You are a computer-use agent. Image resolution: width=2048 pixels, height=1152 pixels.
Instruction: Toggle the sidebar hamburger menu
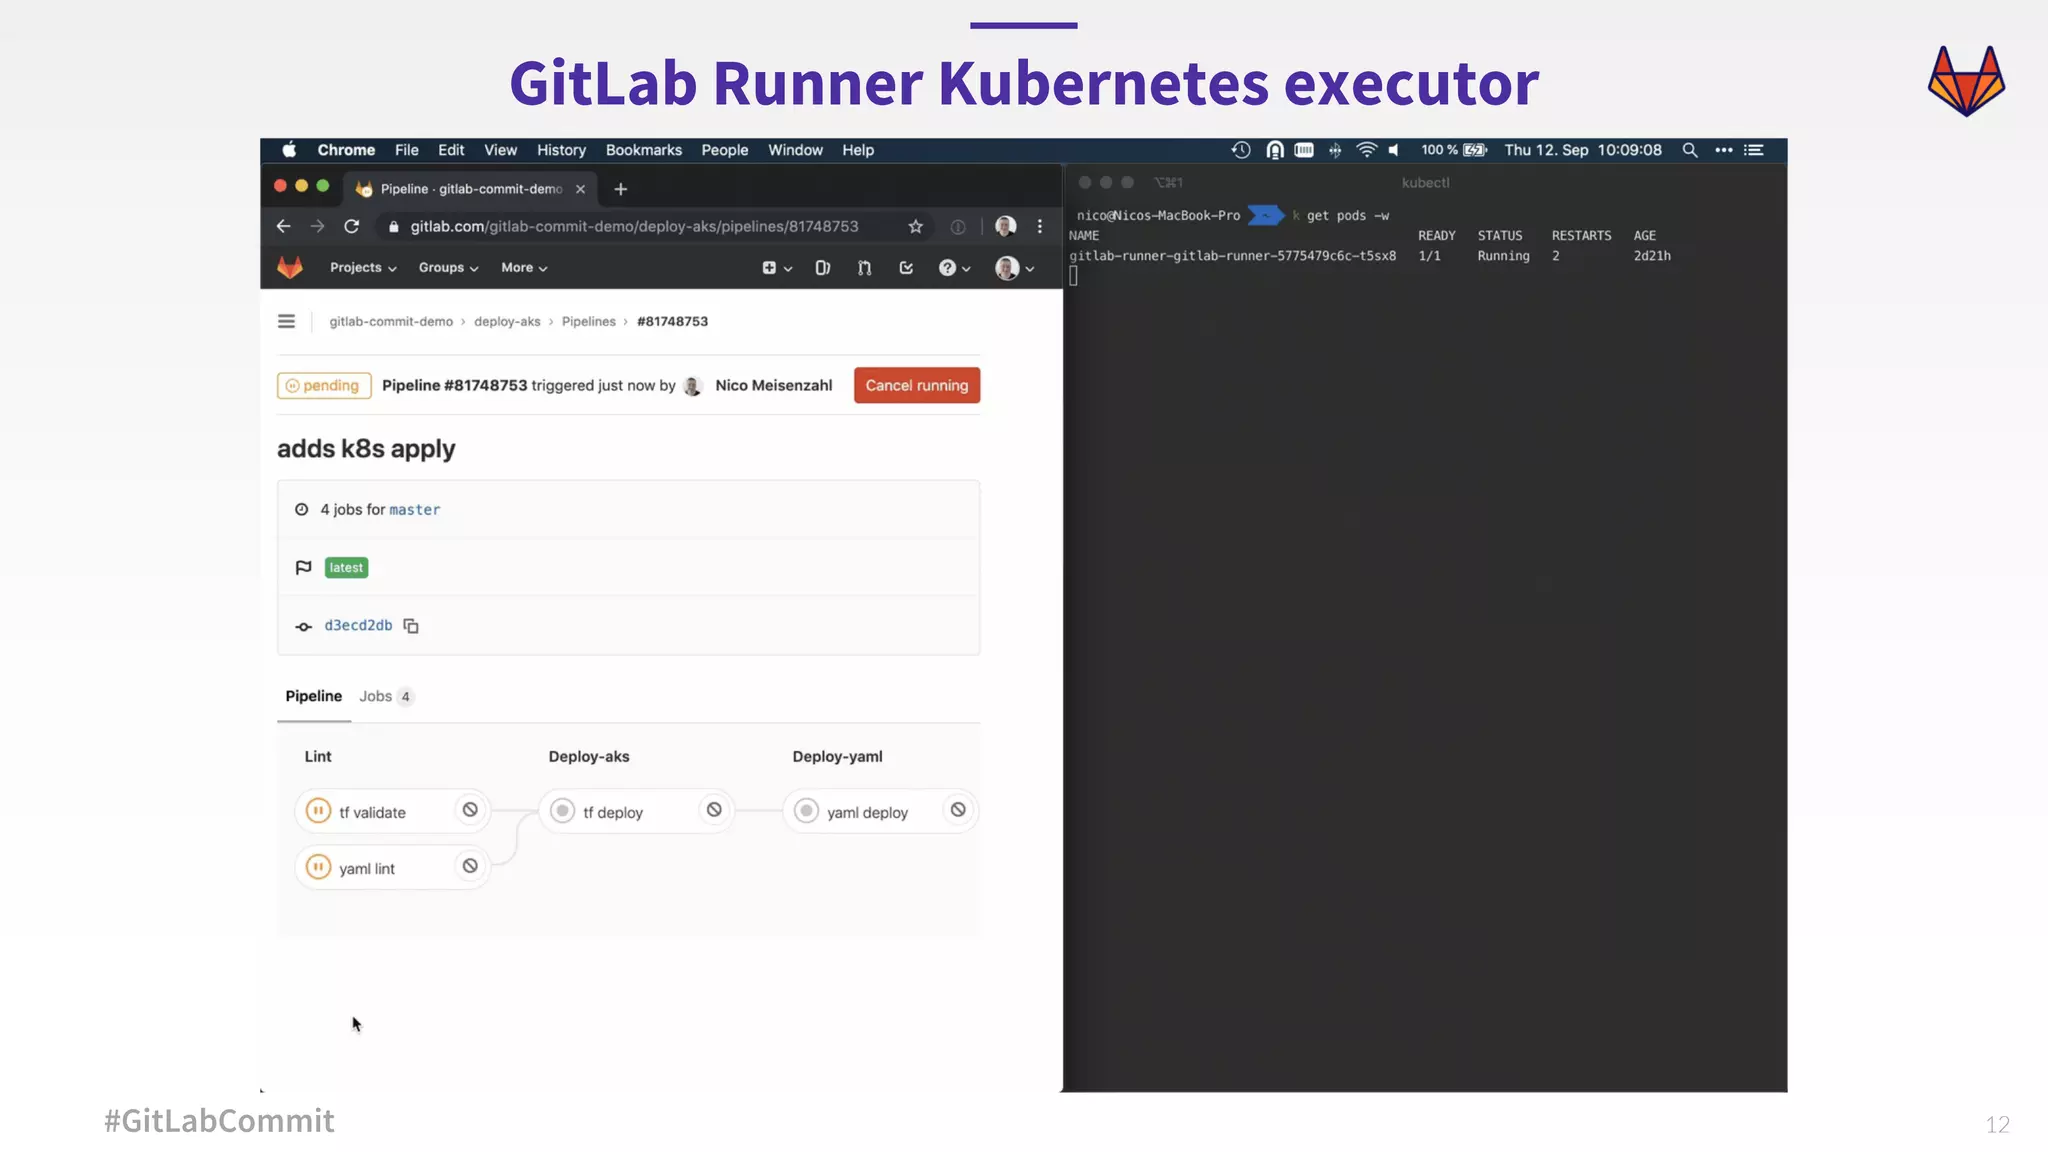286,321
